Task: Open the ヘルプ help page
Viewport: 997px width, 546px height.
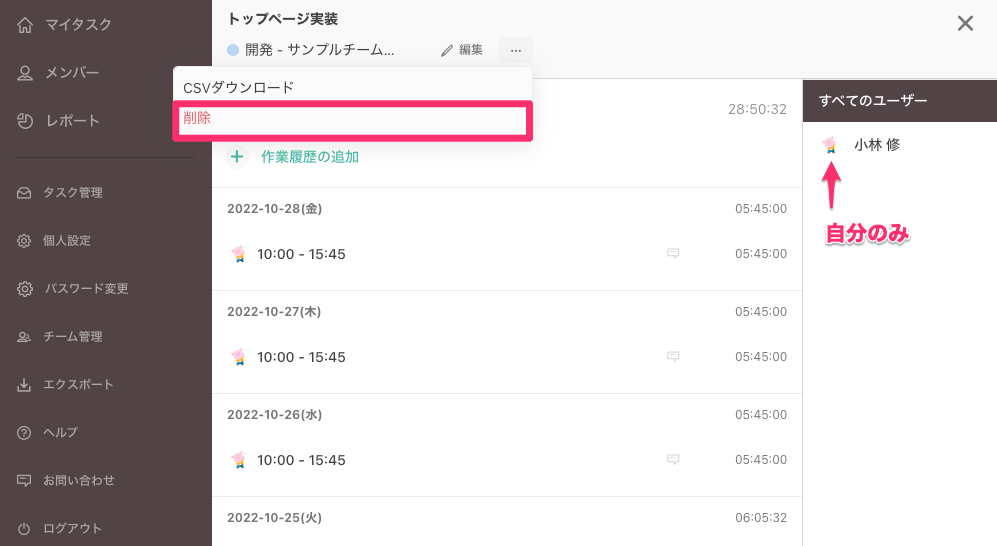Action: coord(60,433)
